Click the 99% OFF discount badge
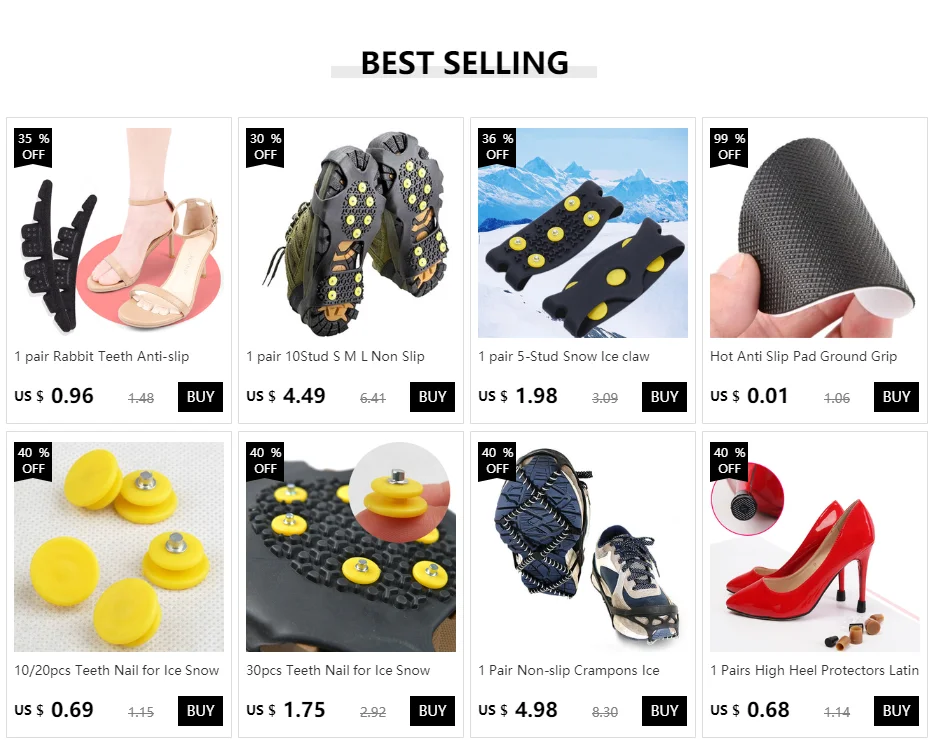The height and width of the screenshot is (749, 932). [729, 147]
